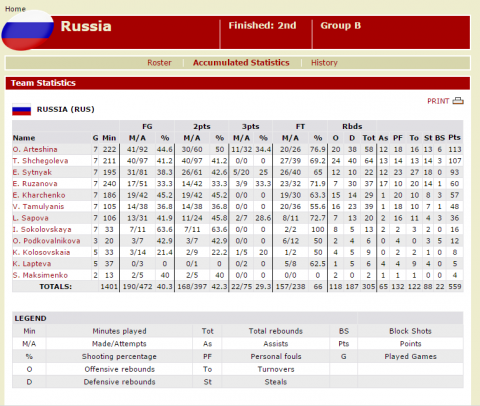The height and width of the screenshot is (406, 480).
Task: Click the PRINT link
Action: coord(438,101)
